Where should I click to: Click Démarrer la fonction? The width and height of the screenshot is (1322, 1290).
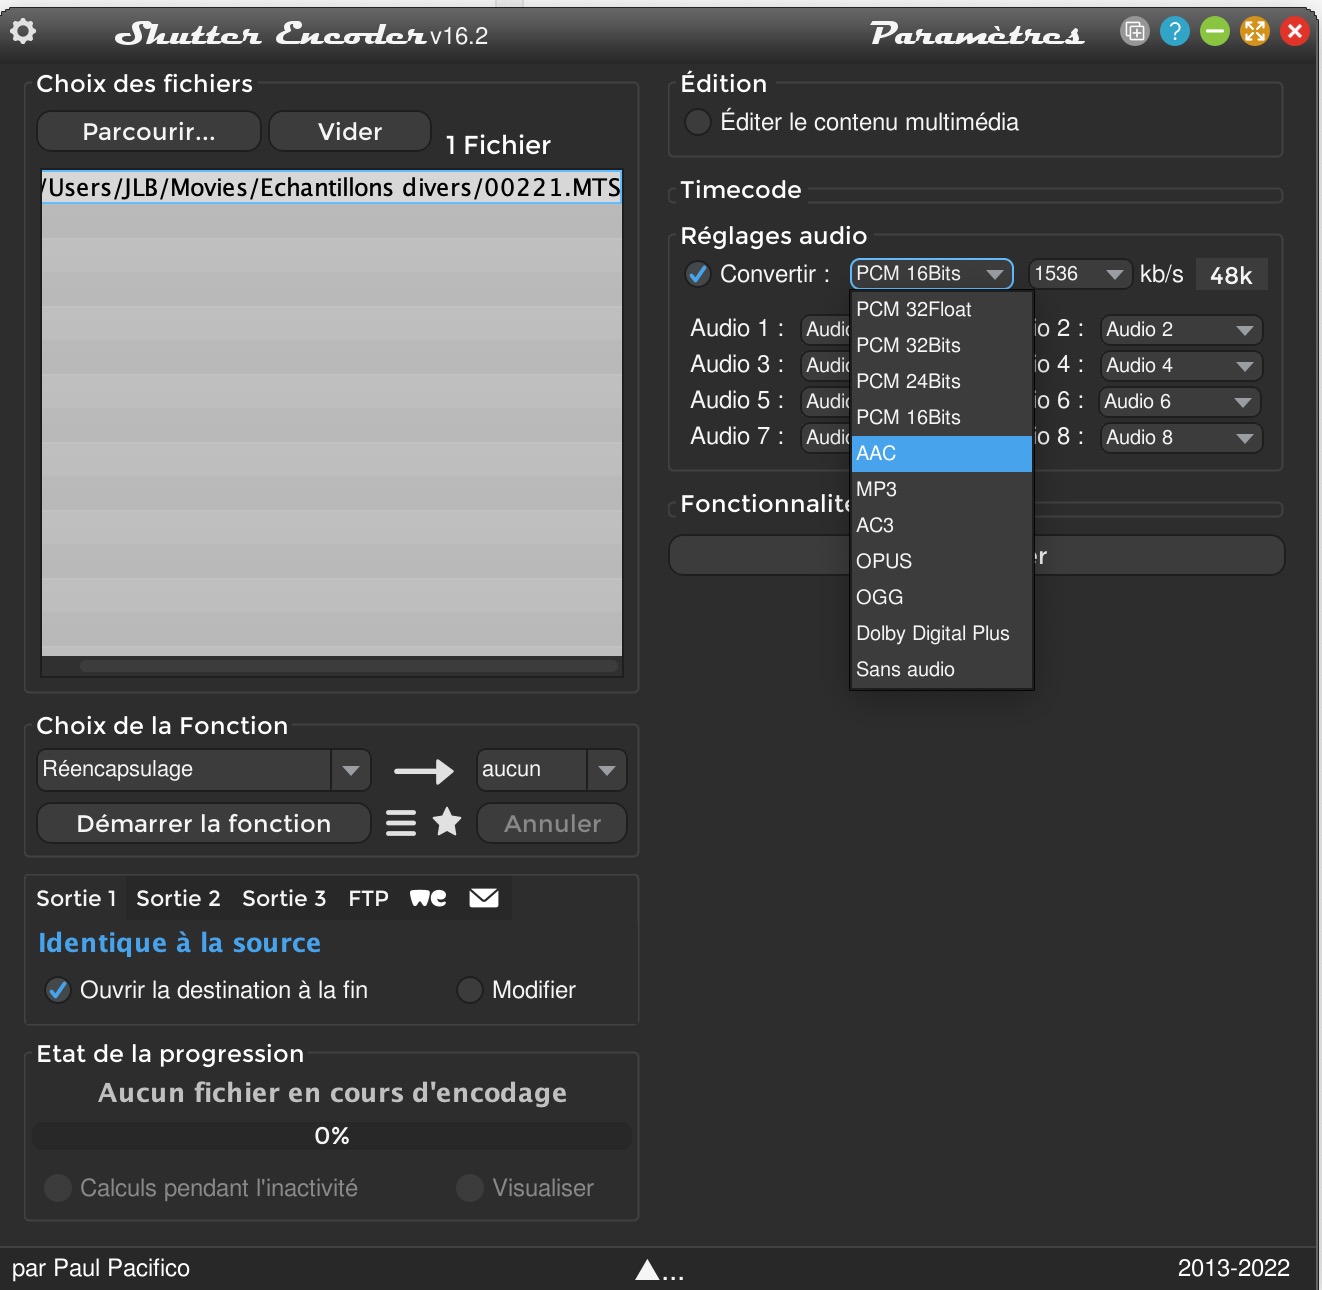click(204, 824)
